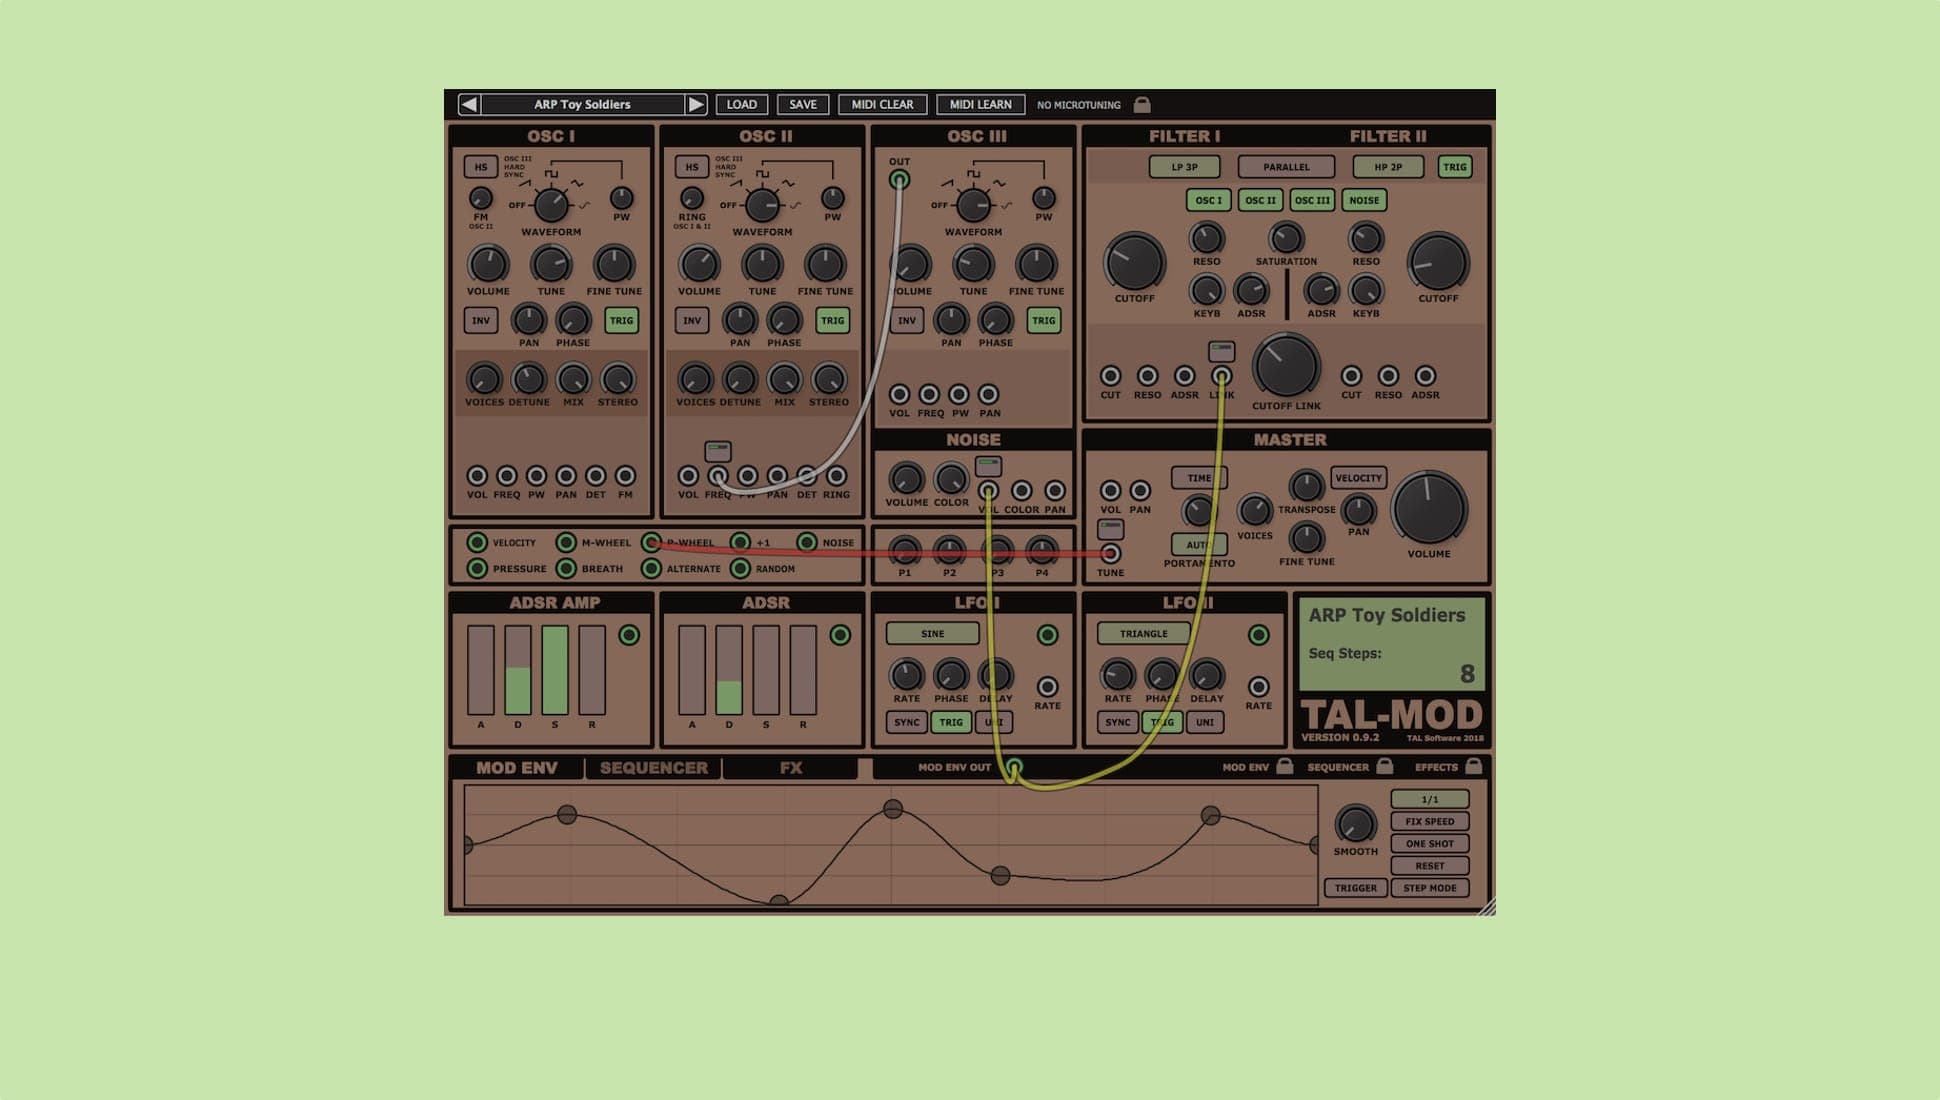This screenshot has height=1100, width=1940.
Task: Toggle the SEQUENCER lock icon
Action: [1385, 766]
